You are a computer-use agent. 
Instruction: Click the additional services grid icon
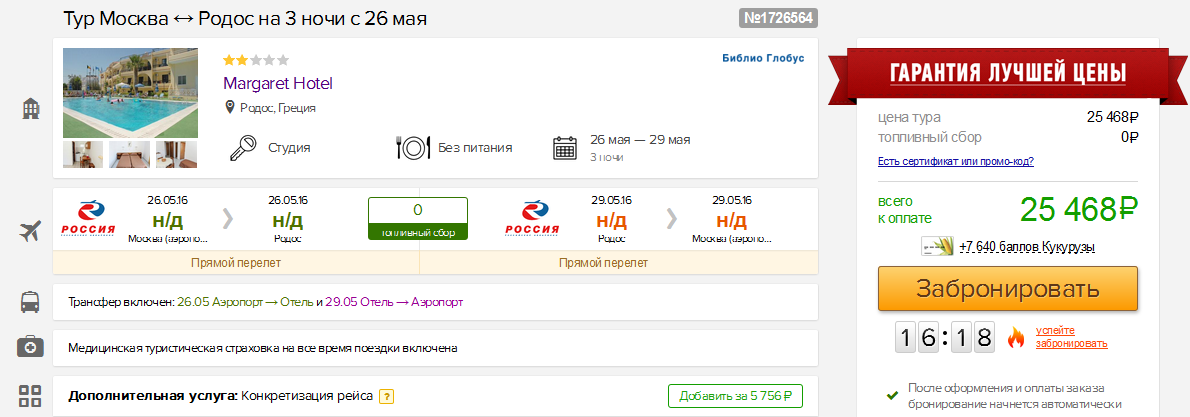[x=30, y=395]
